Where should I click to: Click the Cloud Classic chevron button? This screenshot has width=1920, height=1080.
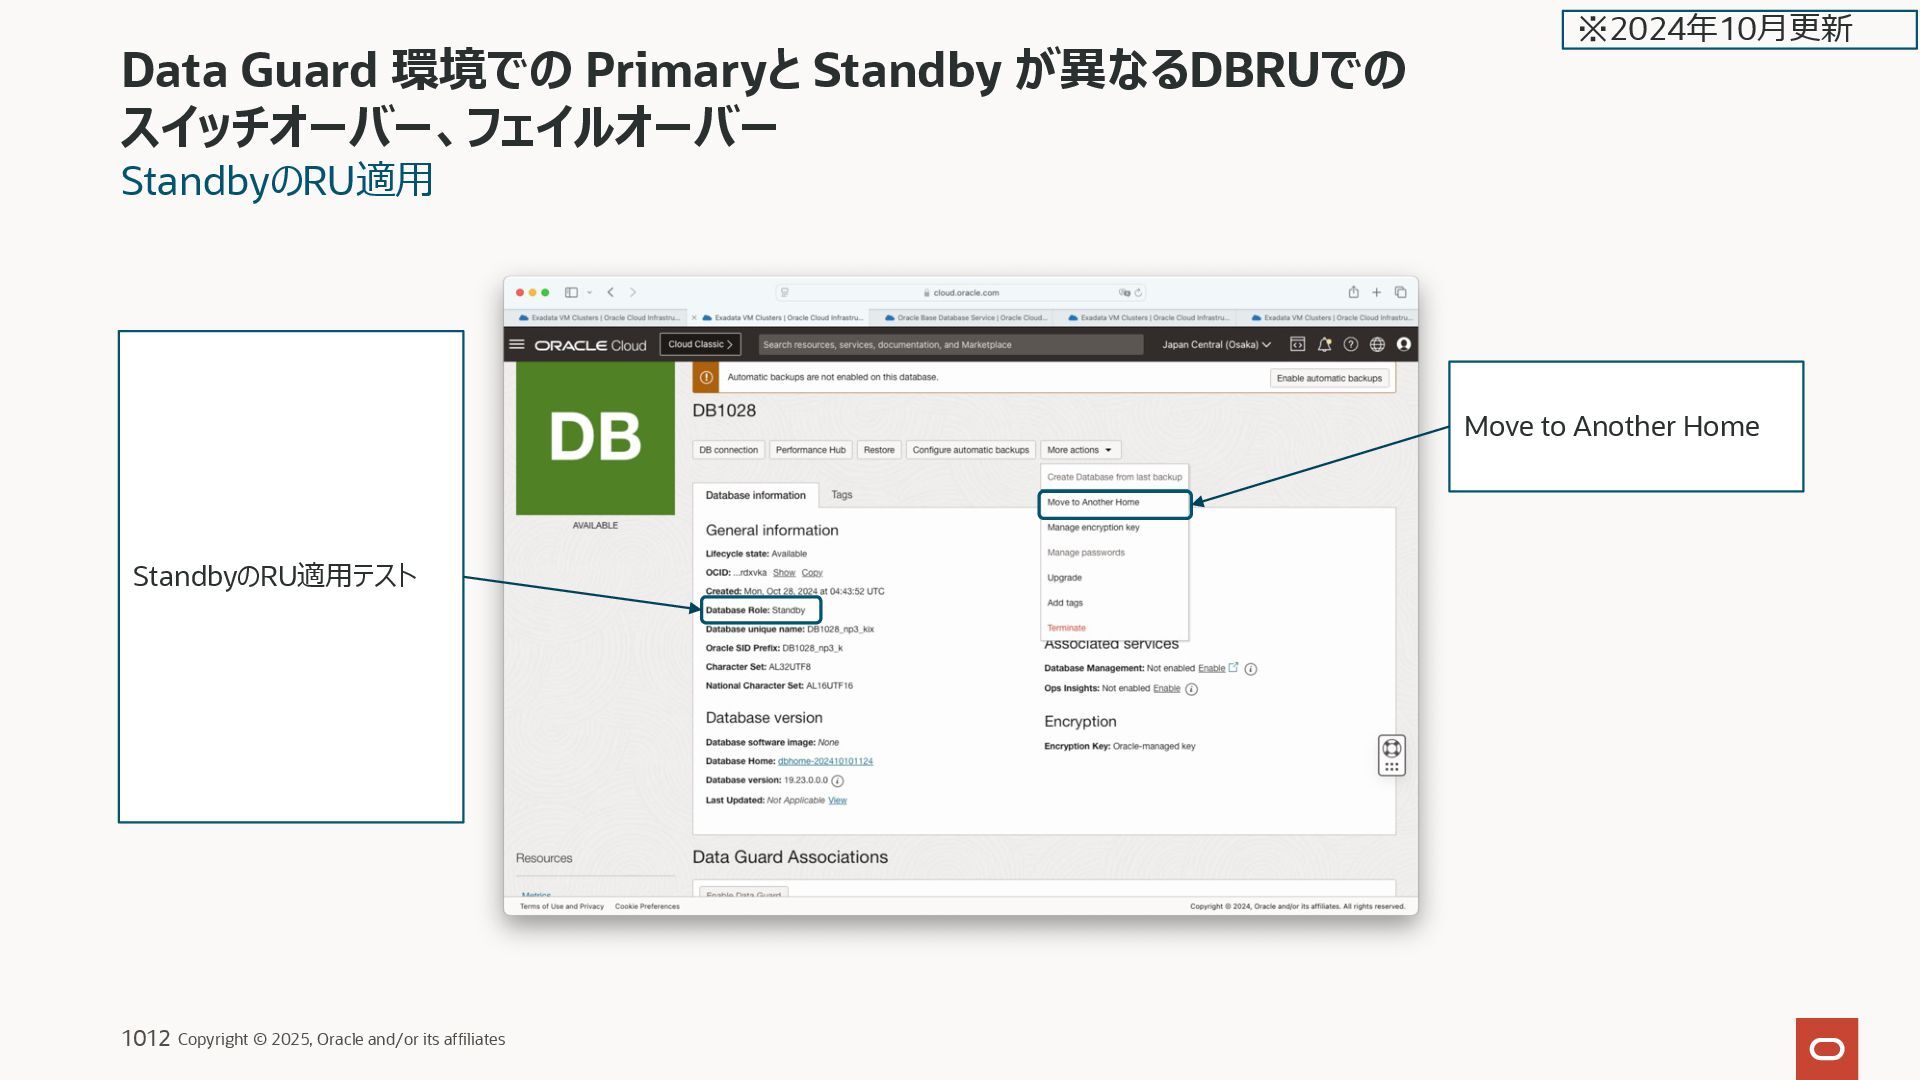click(x=700, y=344)
